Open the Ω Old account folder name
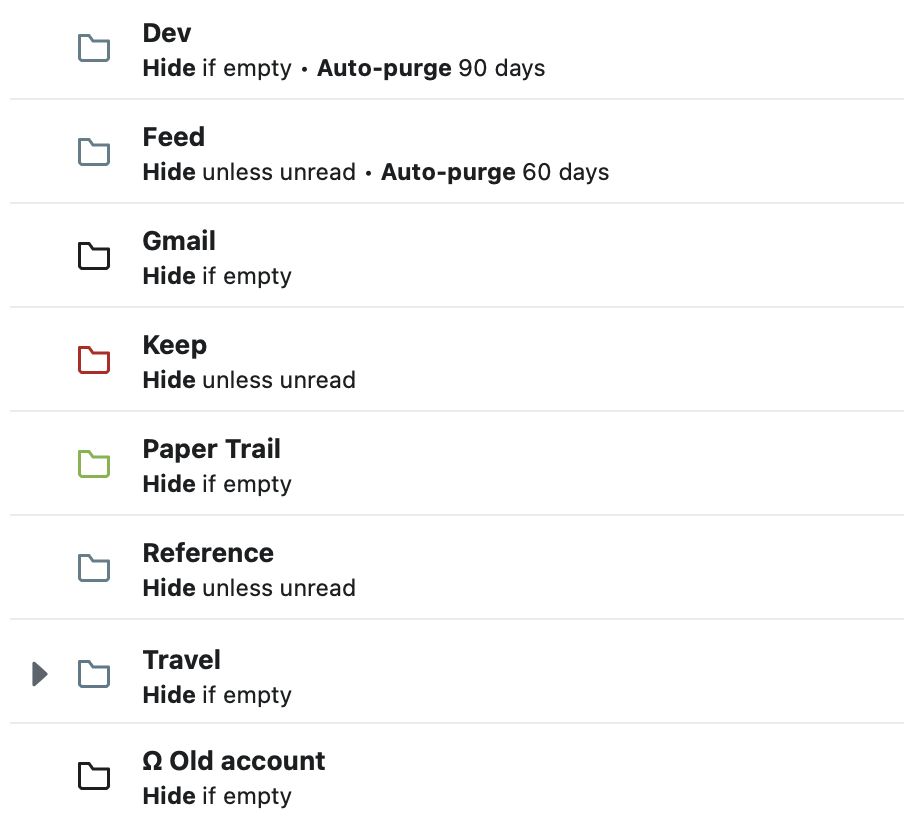904x820 pixels. coord(234,761)
